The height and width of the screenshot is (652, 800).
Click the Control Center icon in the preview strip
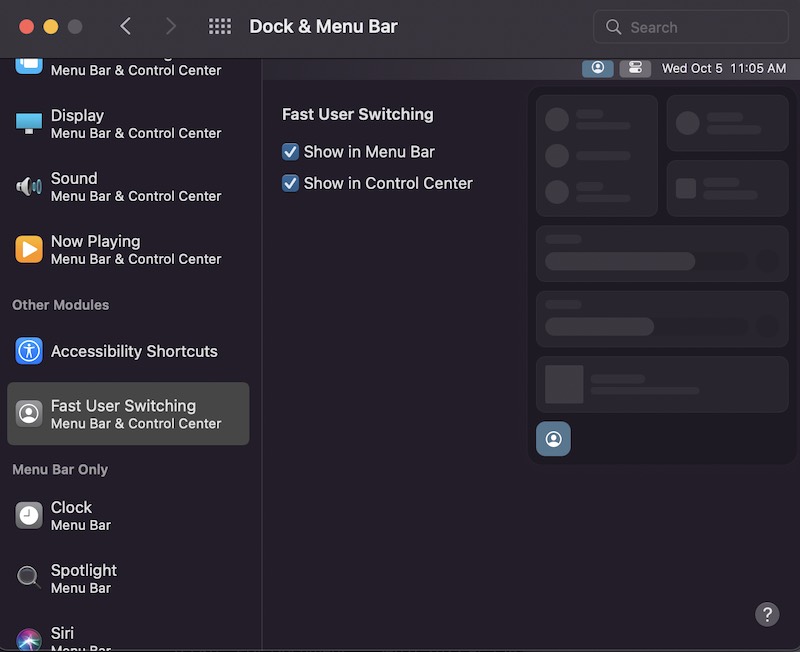[635, 67]
